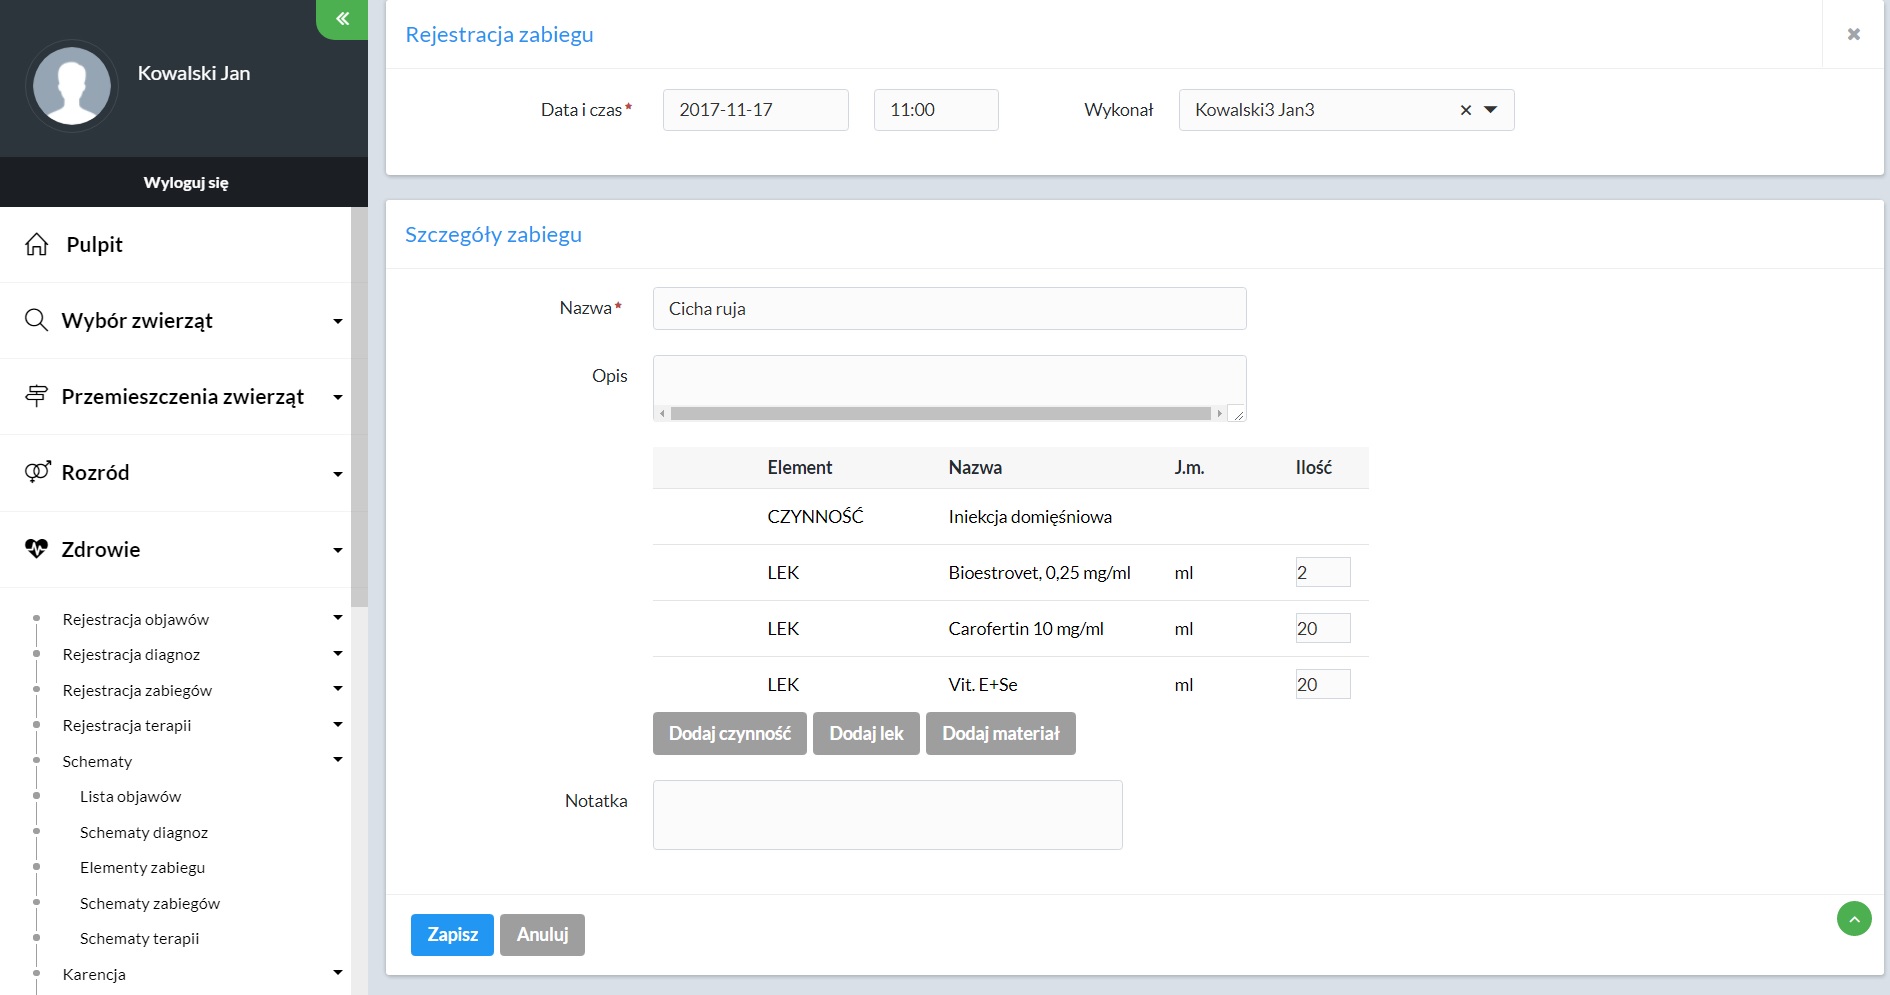Click the time field 11:00

pos(936,110)
